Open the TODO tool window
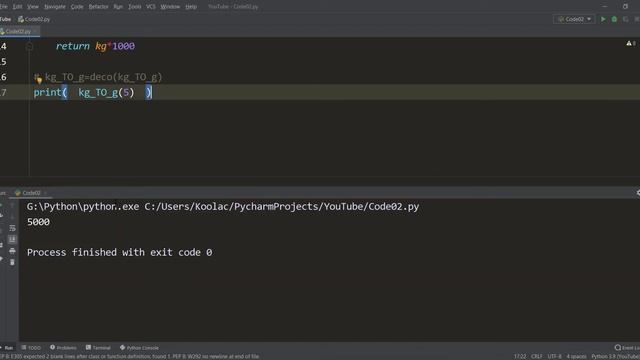The image size is (640, 360). [x=31, y=348]
